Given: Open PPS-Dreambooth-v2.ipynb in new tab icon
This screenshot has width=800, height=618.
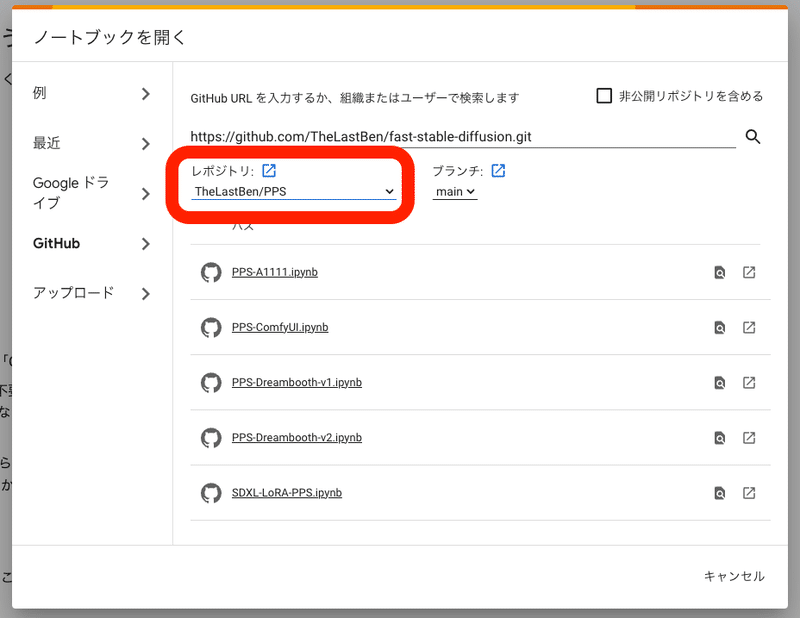Looking at the screenshot, I should [748, 438].
